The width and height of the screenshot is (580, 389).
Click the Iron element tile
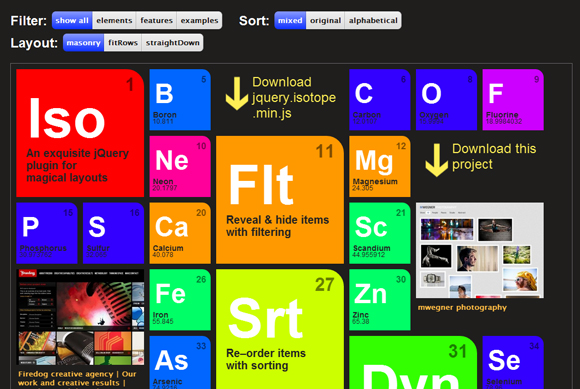click(180, 300)
